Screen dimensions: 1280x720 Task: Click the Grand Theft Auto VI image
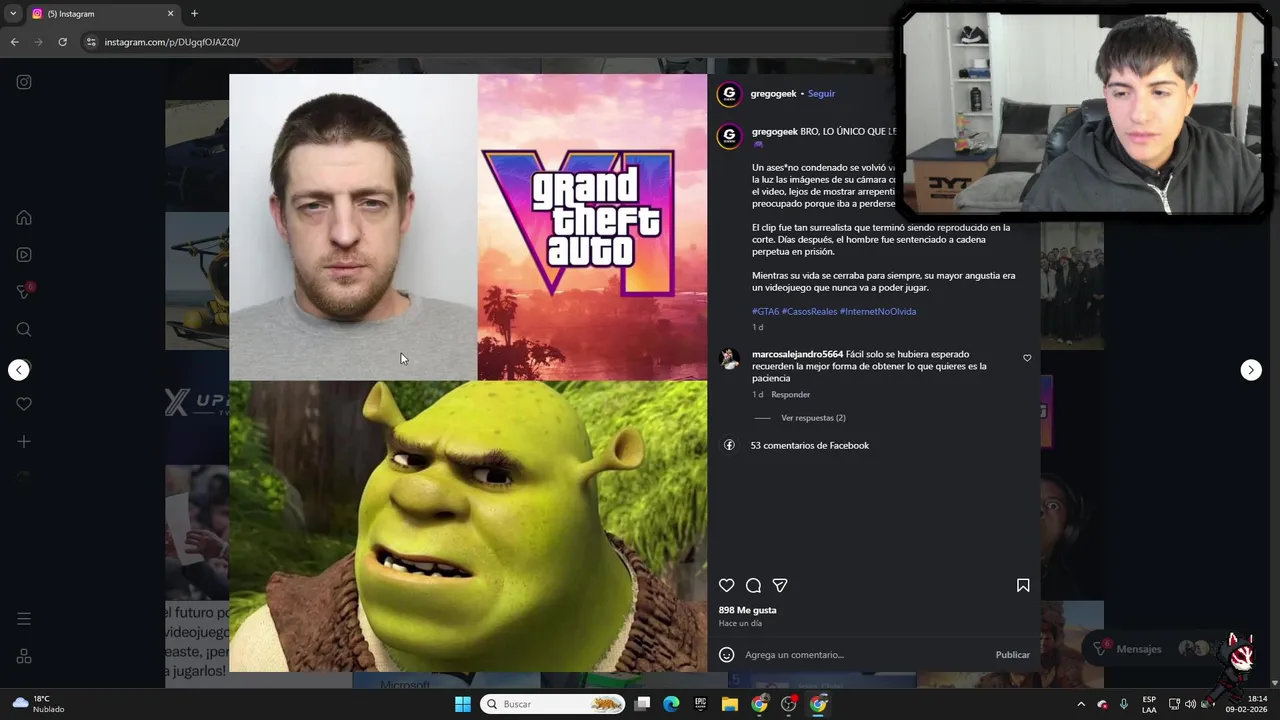coord(592,227)
